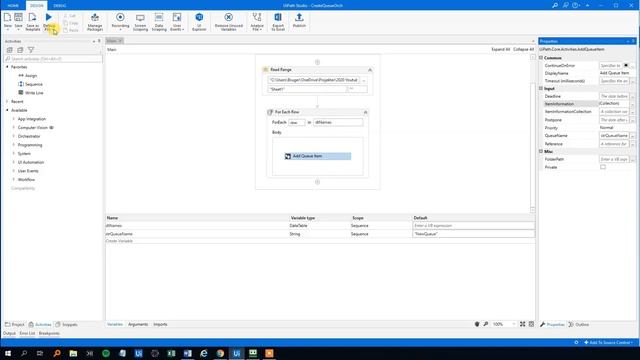Edit the FolderPath property field
This screenshot has height=360, width=640.
(x=614, y=159)
